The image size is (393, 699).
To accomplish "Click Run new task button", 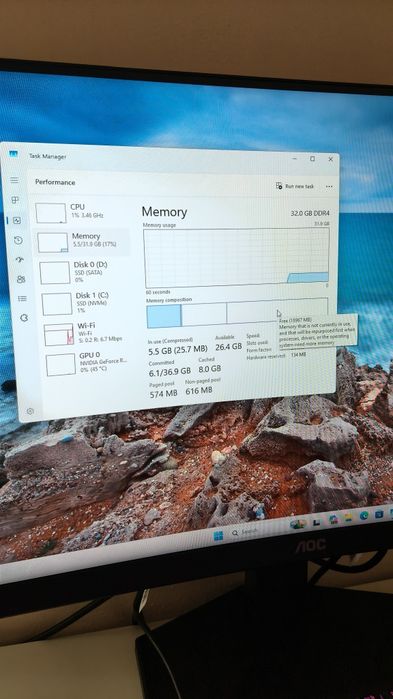I will point(295,186).
